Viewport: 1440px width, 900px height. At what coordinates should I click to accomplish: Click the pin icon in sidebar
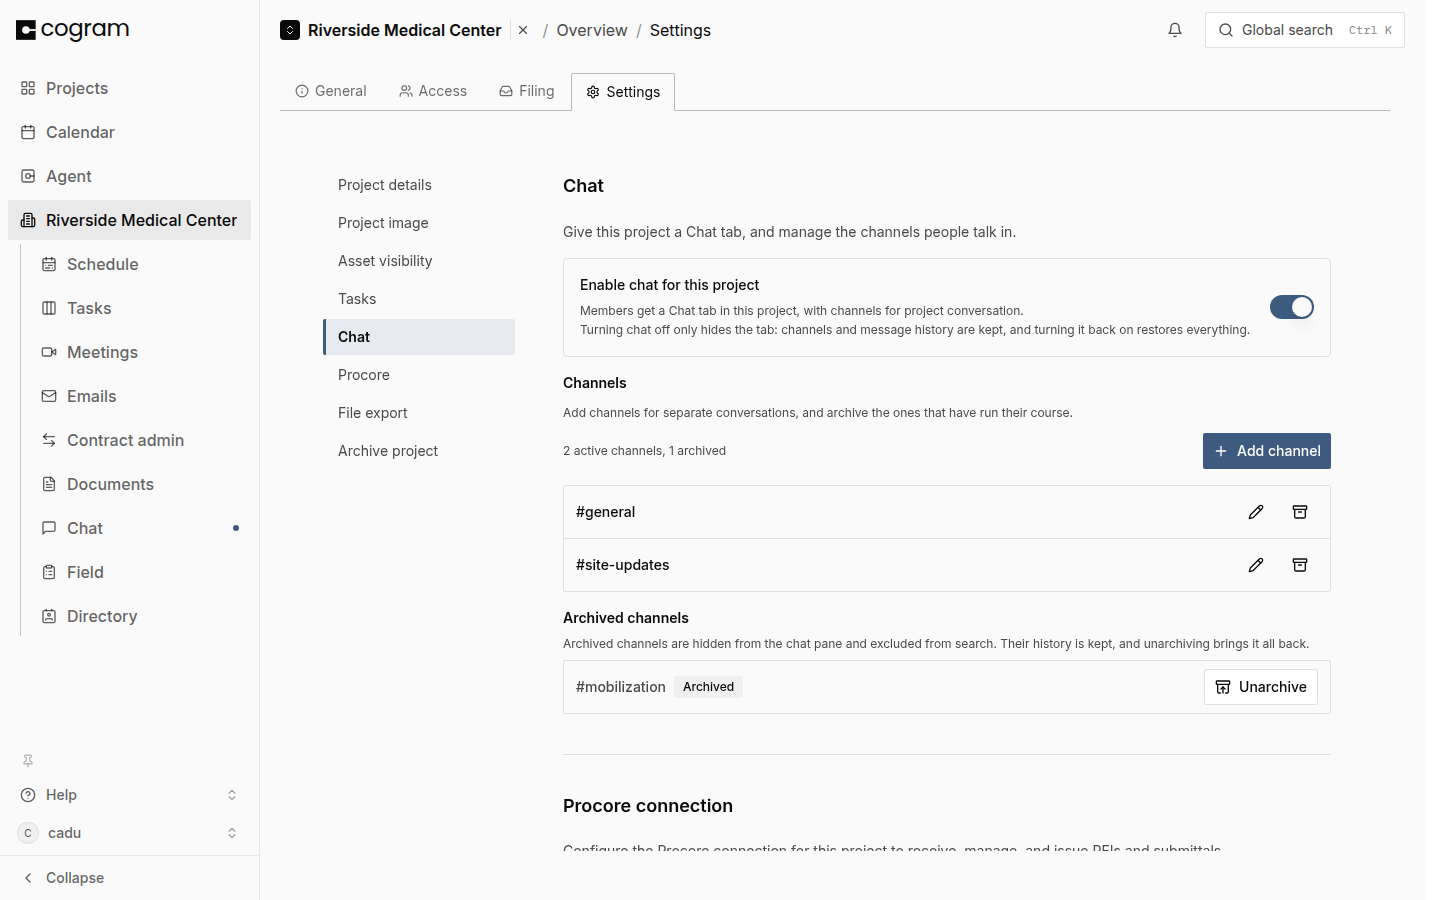point(28,760)
